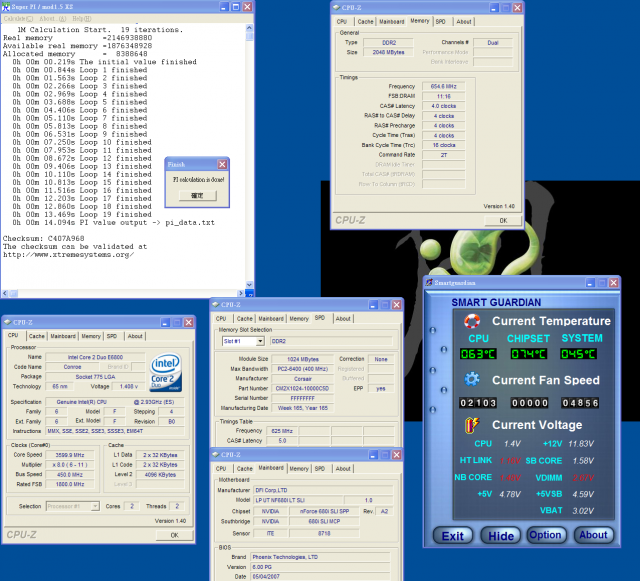
Task: Click the CPU-Z Memory window title icon
Action: (x=336, y=8)
